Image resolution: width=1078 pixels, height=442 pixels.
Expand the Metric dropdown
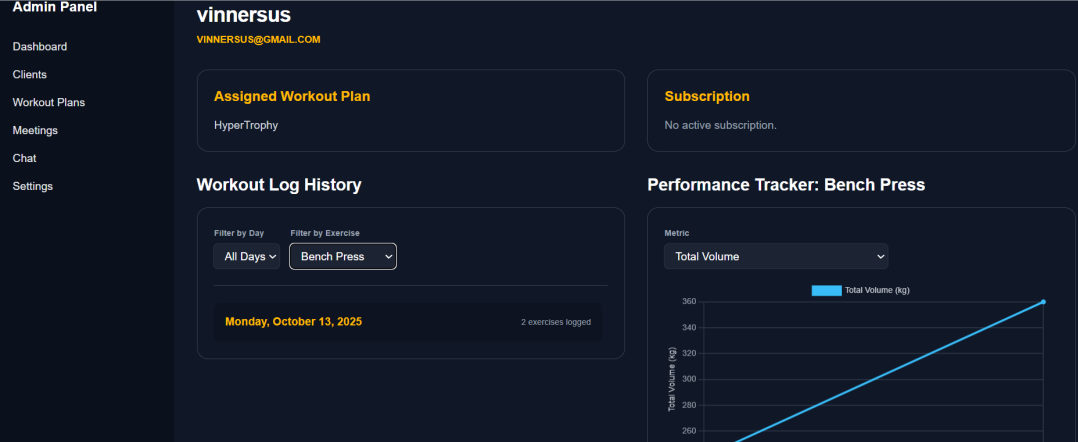pyautogui.click(x=776, y=257)
